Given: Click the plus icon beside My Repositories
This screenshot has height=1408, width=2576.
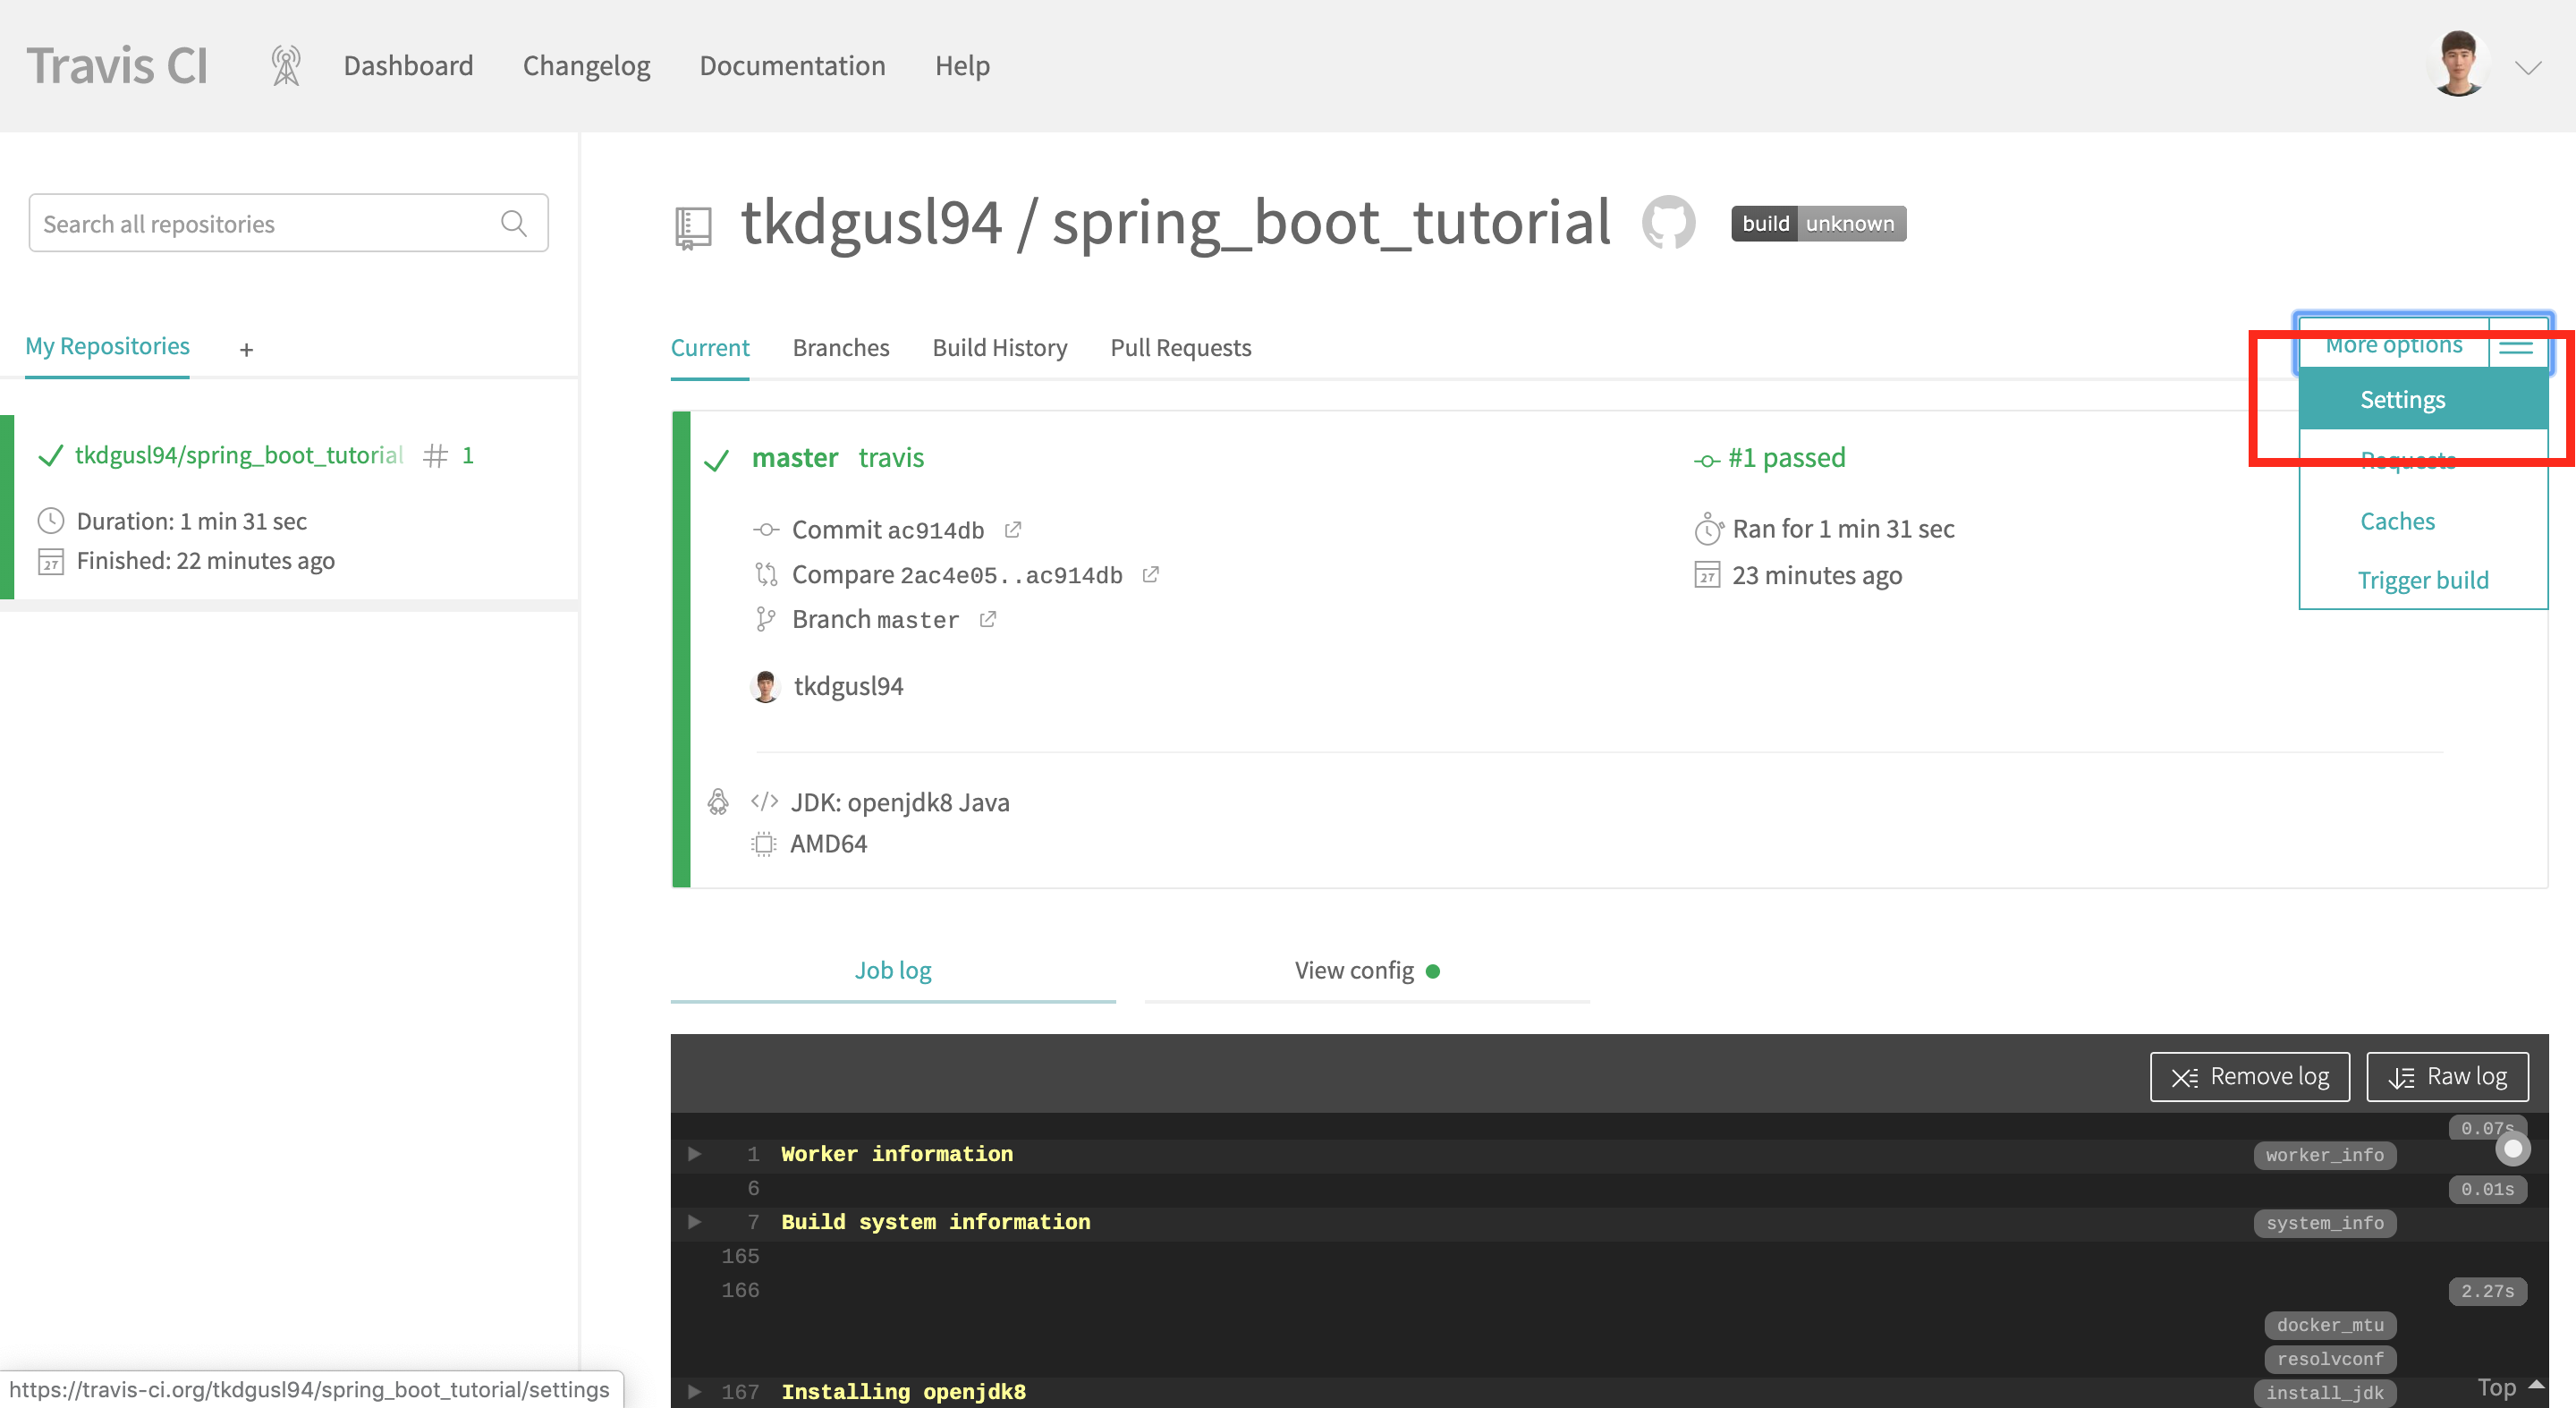Looking at the screenshot, I should click(x=246, y=349).
